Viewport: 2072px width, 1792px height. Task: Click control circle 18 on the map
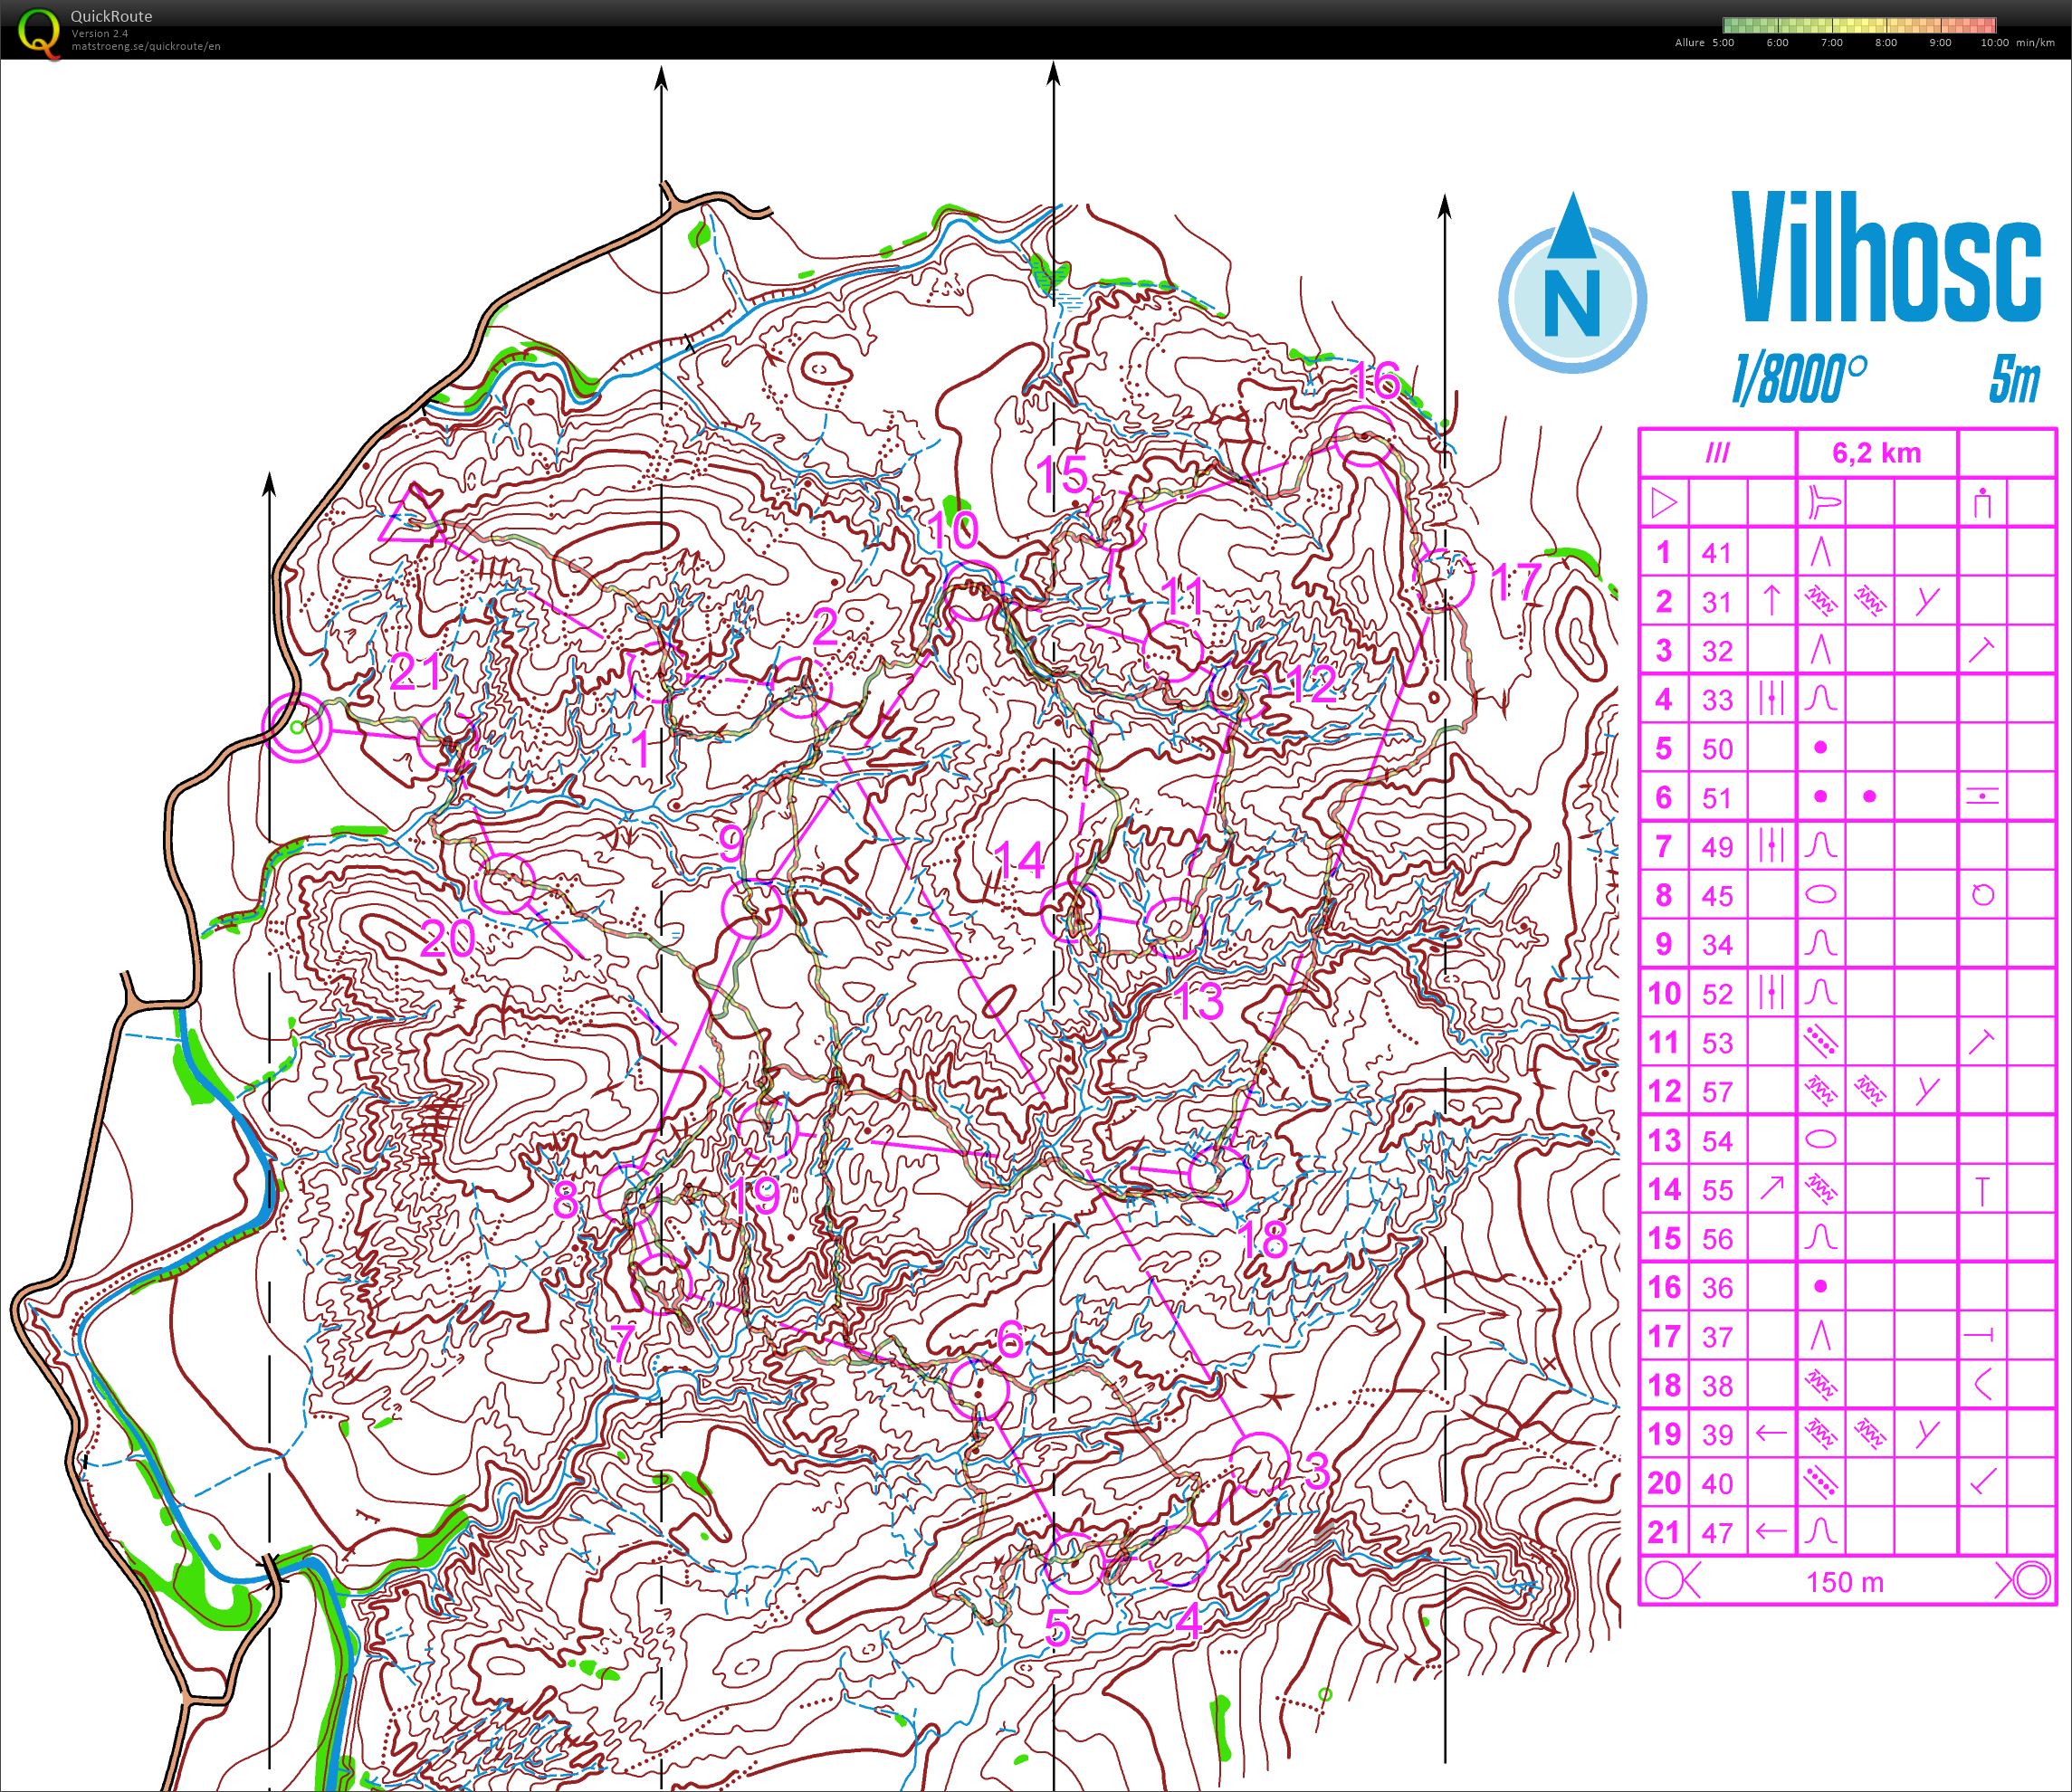pos(1218,1175)
